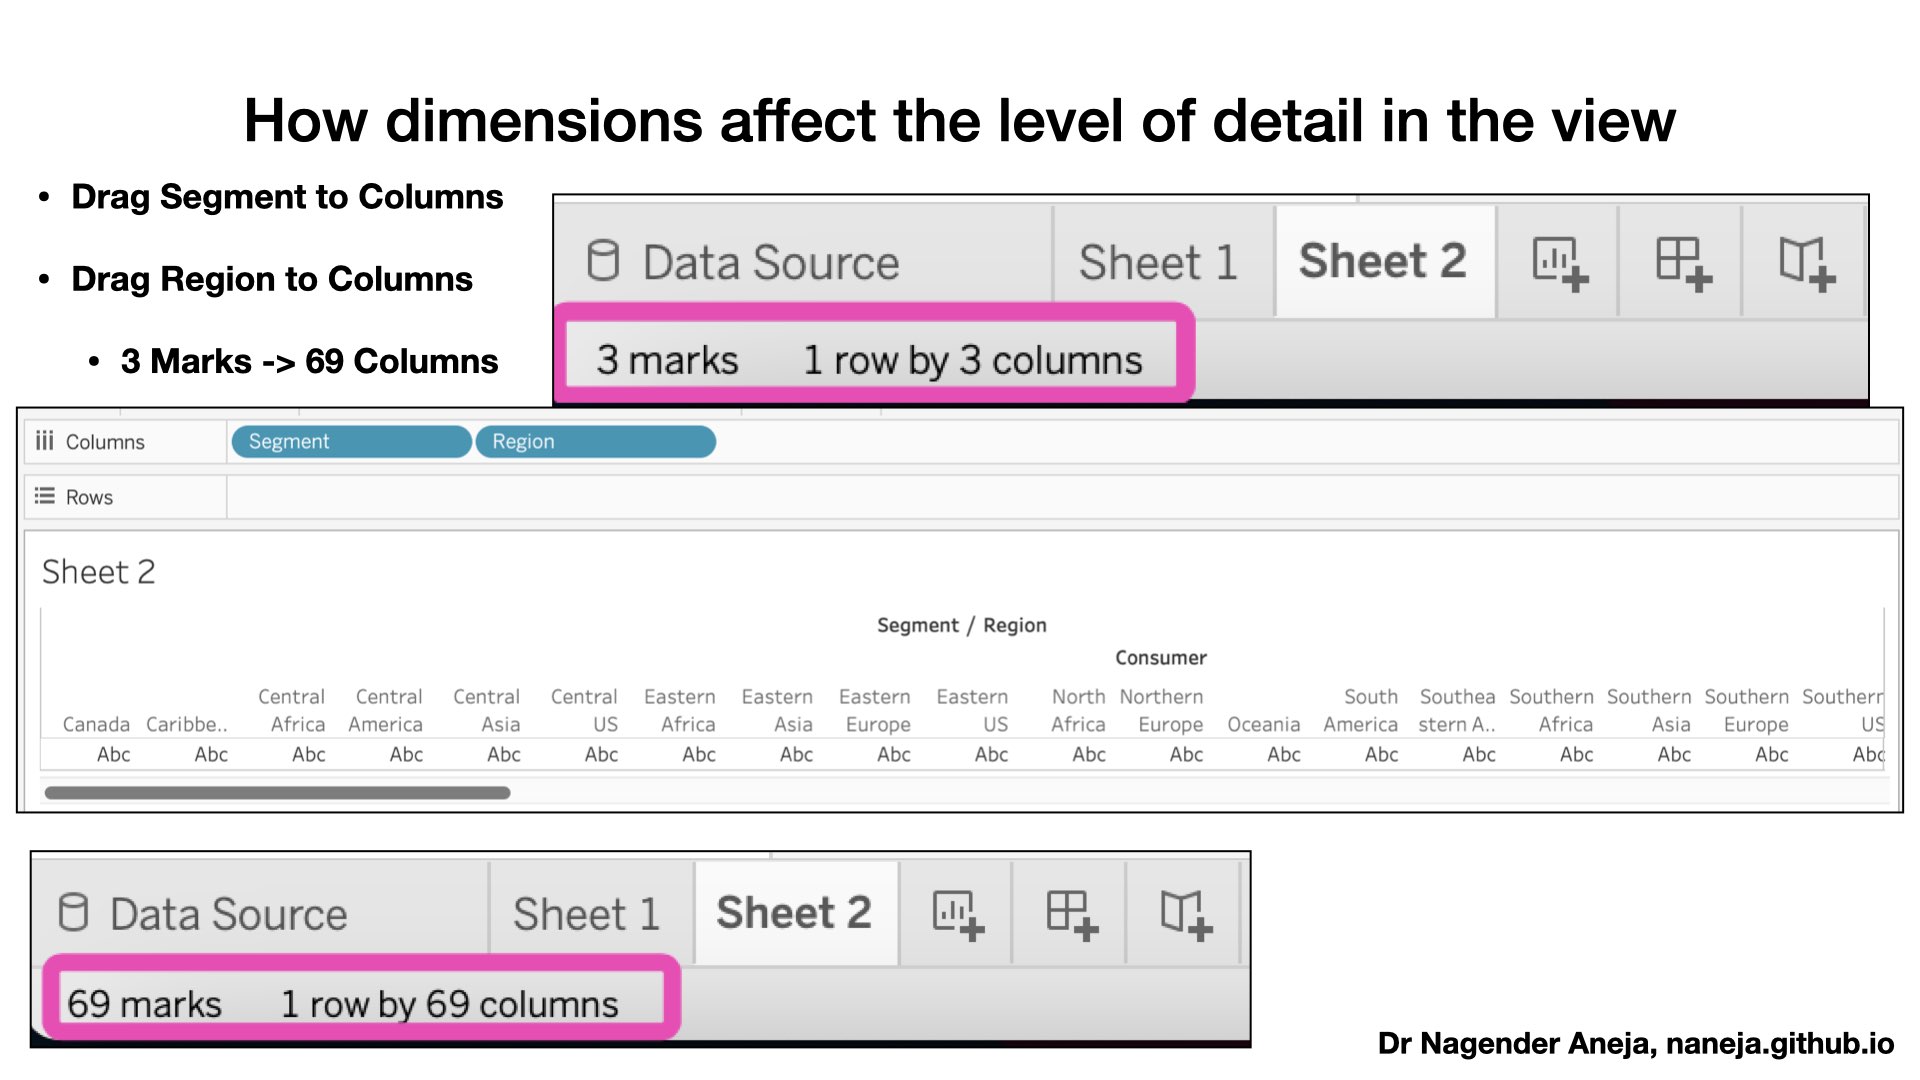Viewport: 1920px width, 1080px height.
Task: Click the Sheet 2 title text
Action: 98,572
